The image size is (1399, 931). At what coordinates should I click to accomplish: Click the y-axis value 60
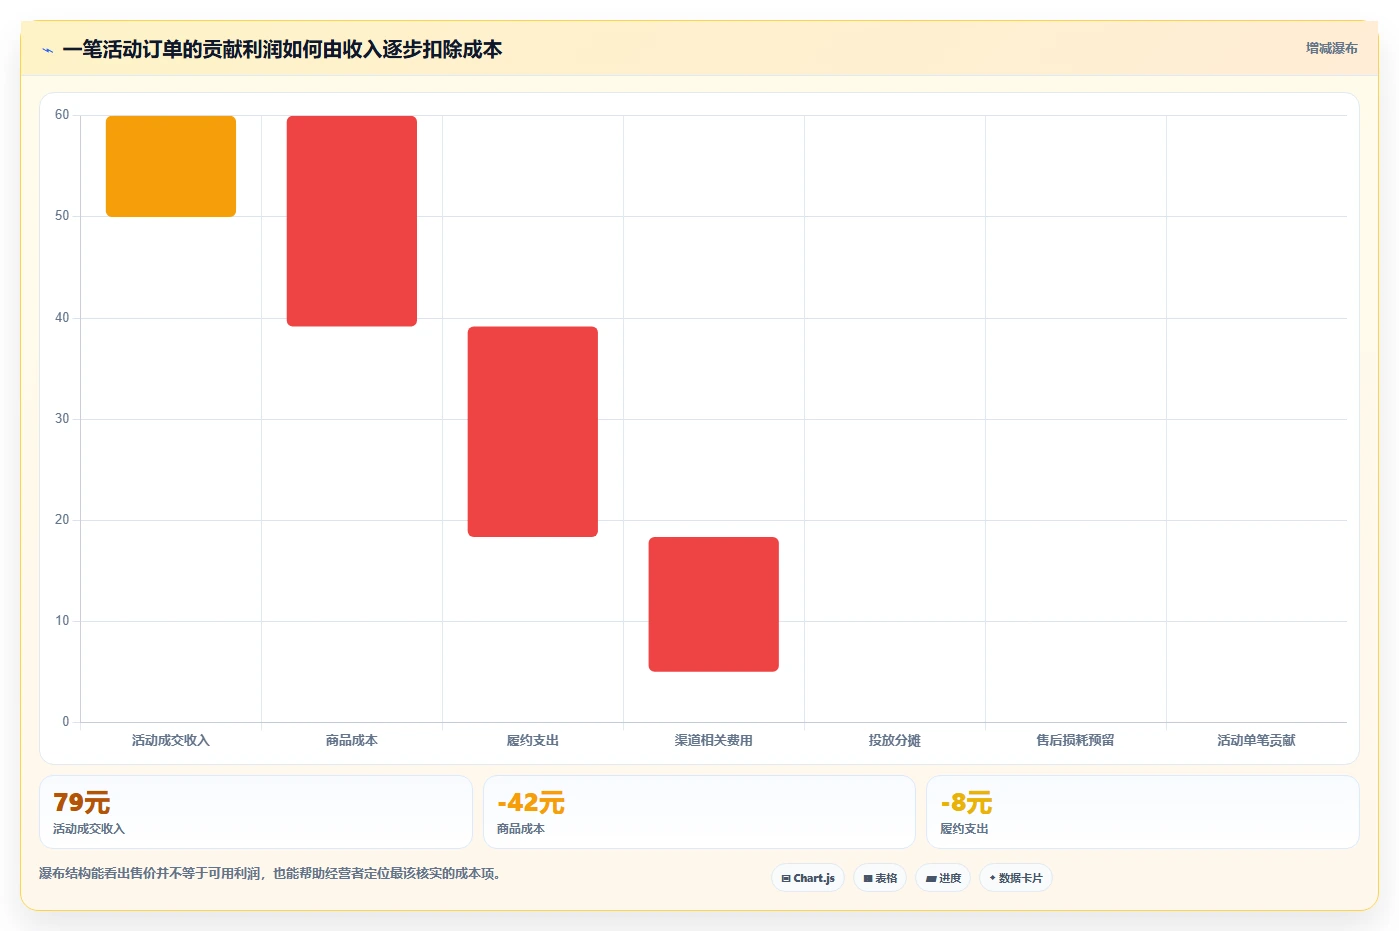coord(62,115)
